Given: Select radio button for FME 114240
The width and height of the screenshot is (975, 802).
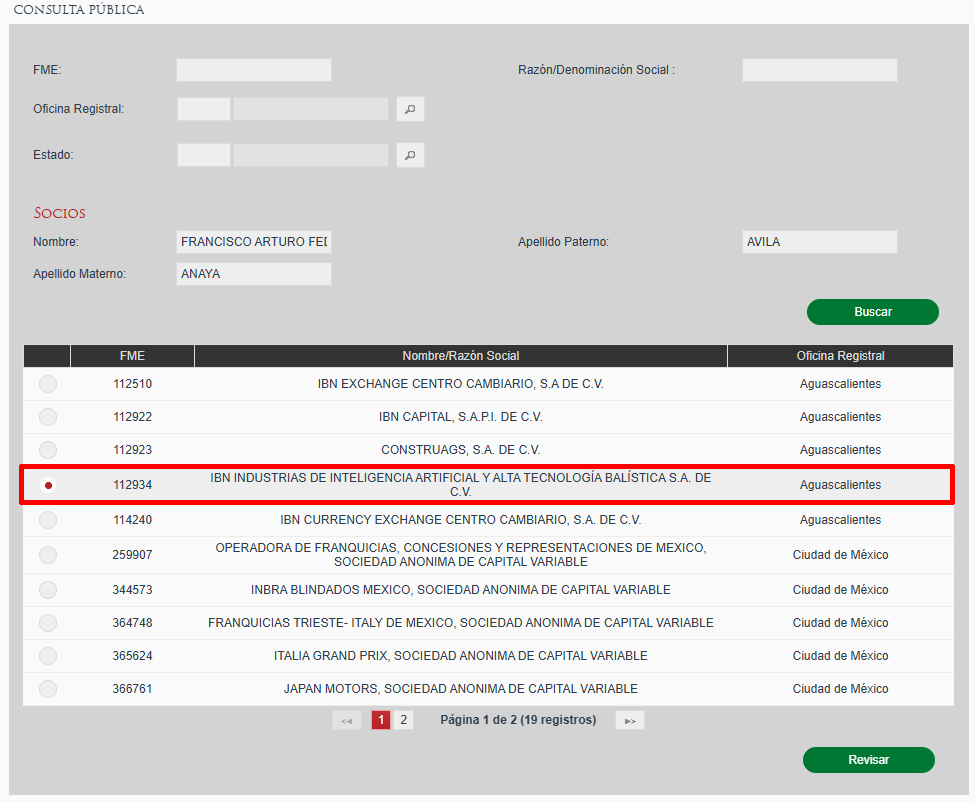Looking at the screenshot, I should [48, 520].
